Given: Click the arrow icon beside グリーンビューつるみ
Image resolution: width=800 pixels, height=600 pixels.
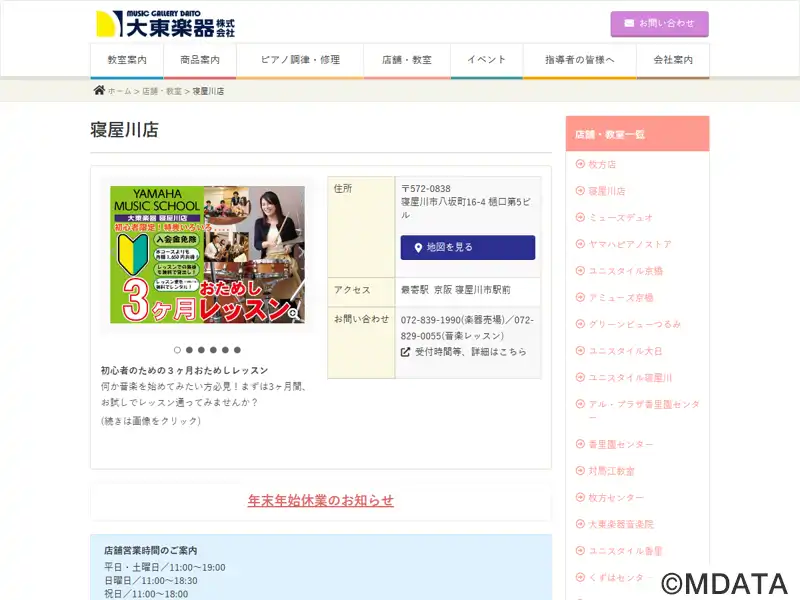Looking at the screenshot, I should point(580,324).
